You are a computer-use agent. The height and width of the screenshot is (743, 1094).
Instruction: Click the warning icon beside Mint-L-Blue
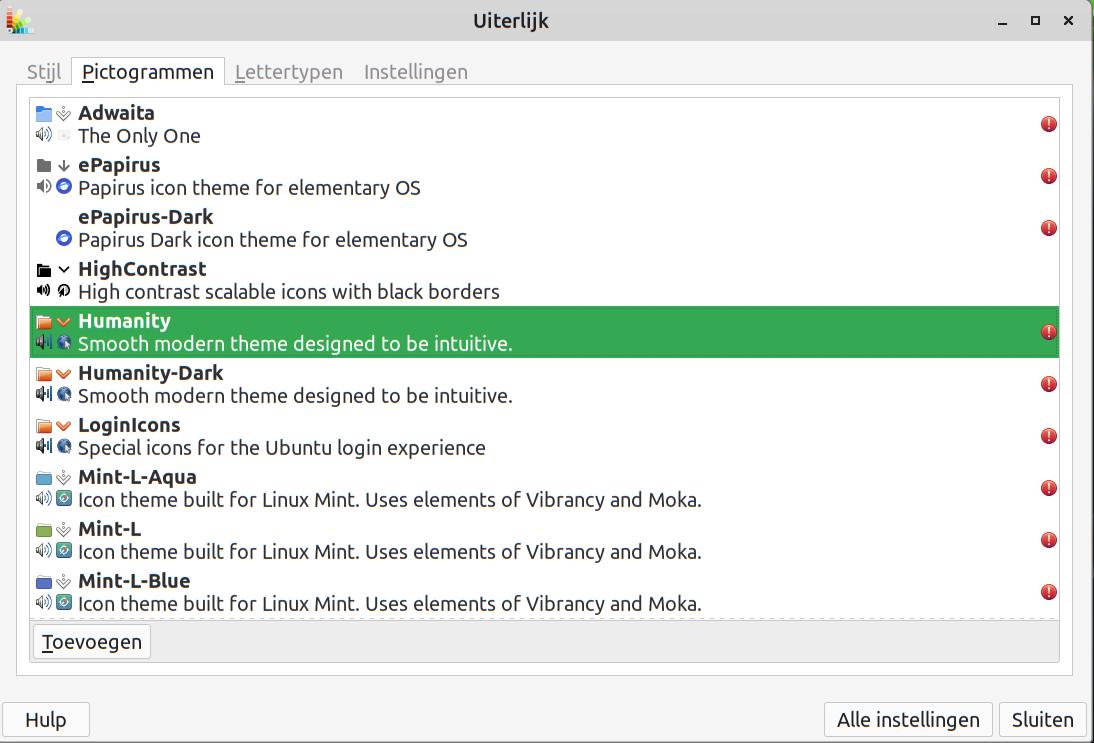coord(1049,592)
